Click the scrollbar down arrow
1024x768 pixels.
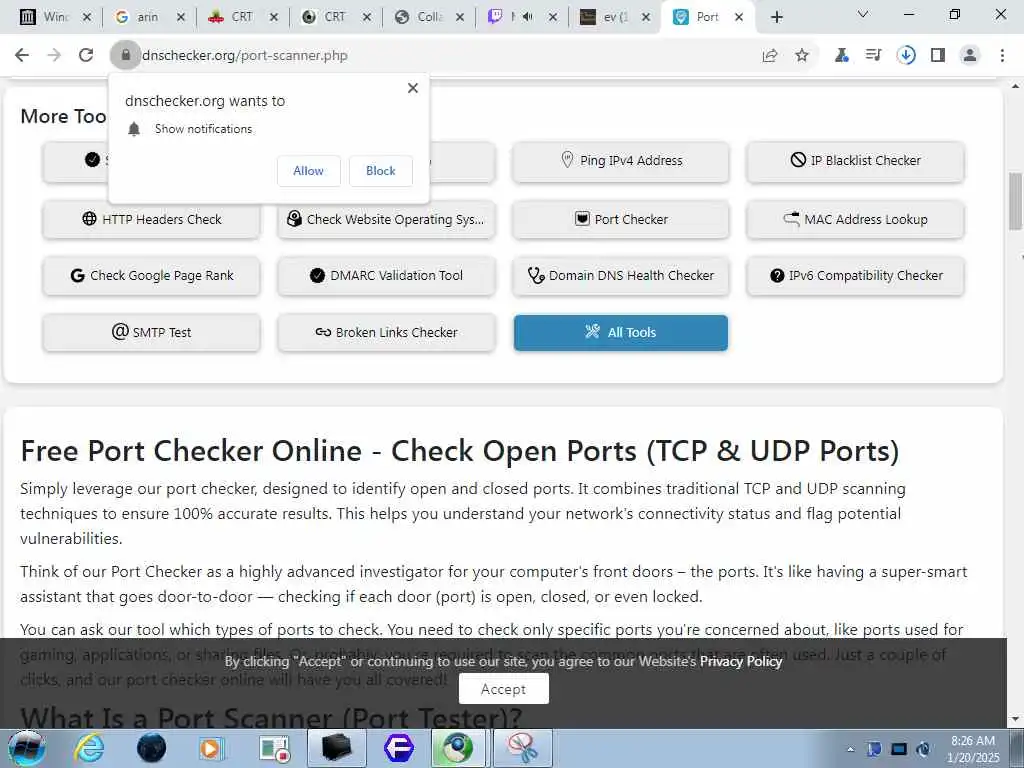tap(1015, 719)
